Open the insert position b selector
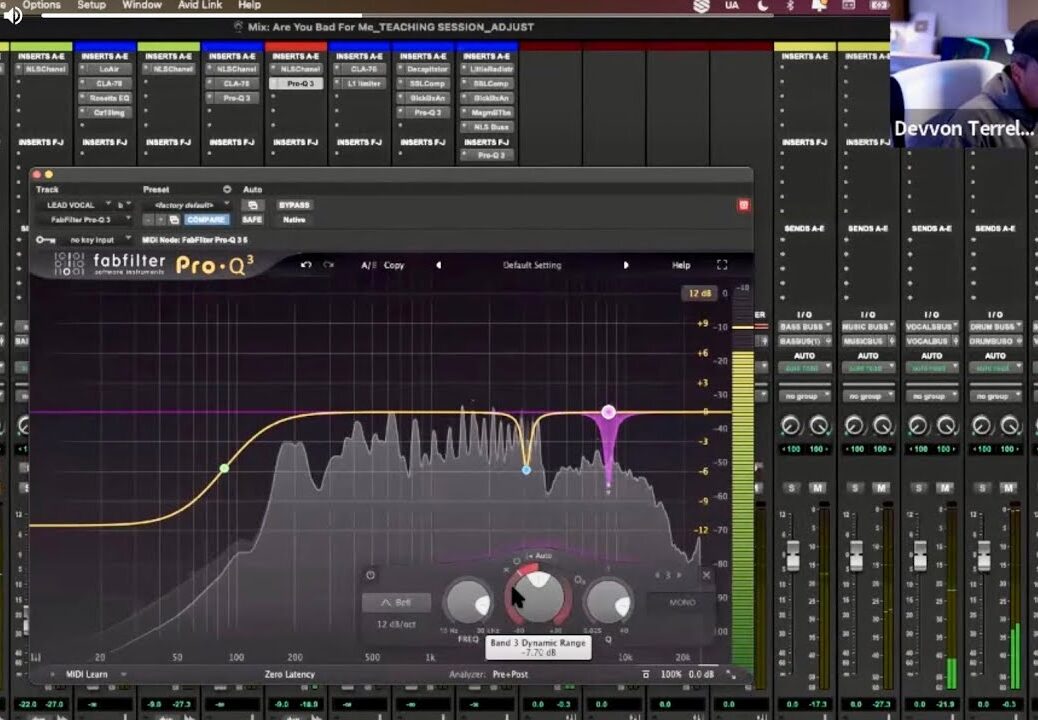Screen dimensions: 1038x720 pyautogui.click(x=123, y=205)
